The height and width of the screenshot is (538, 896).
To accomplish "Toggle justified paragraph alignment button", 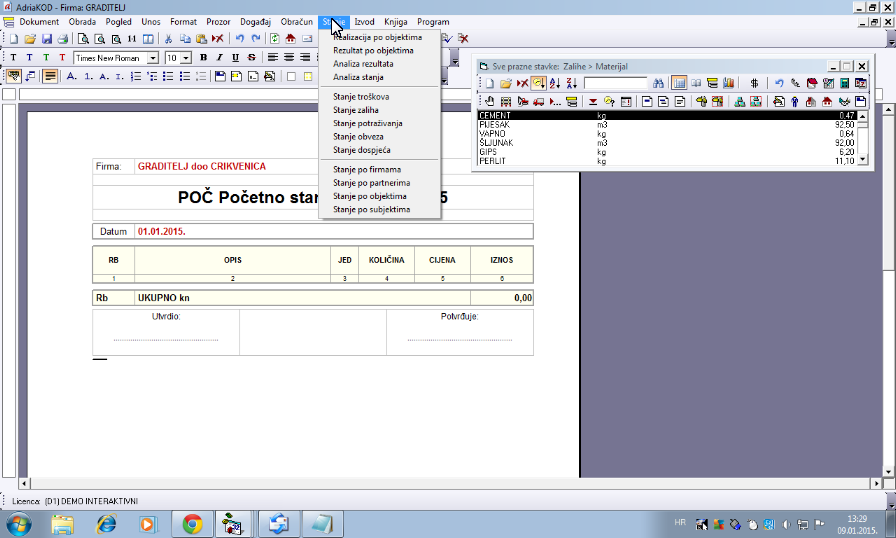I will click(50, 76).
